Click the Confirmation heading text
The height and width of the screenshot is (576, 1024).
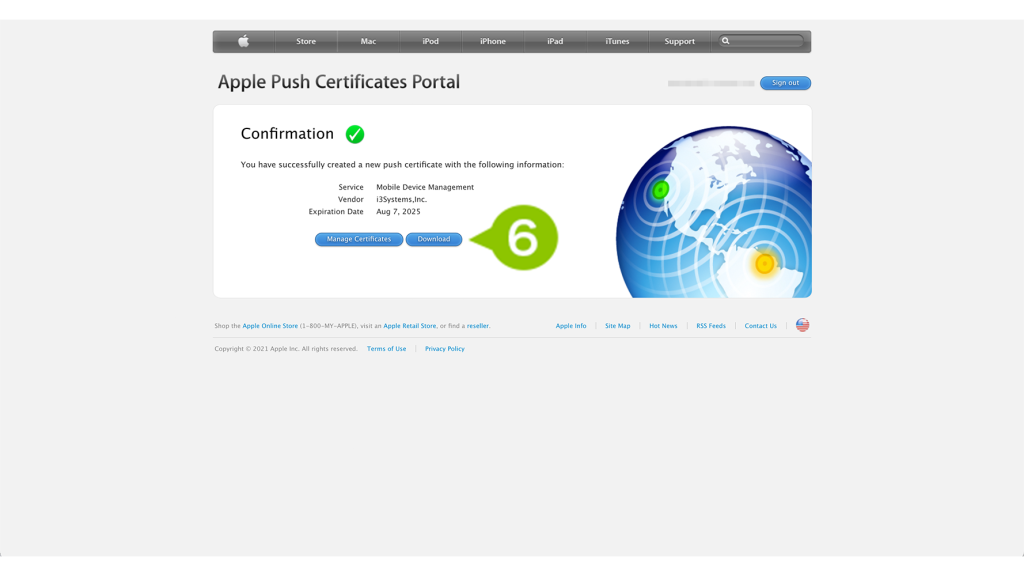click(287, 134)
